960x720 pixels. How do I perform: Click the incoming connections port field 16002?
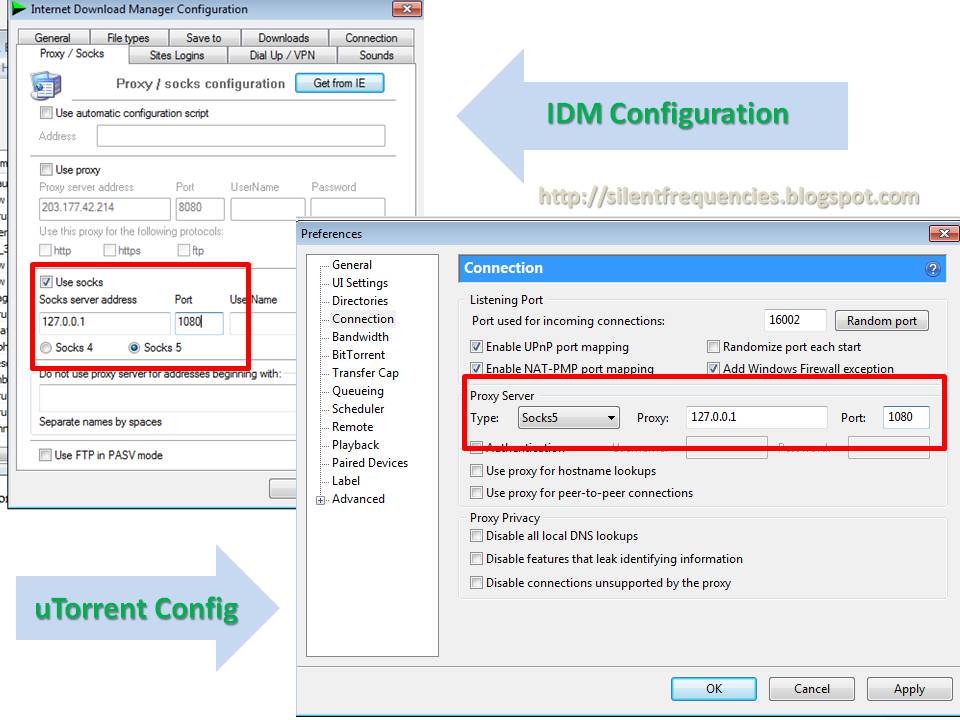pos(795,320)
